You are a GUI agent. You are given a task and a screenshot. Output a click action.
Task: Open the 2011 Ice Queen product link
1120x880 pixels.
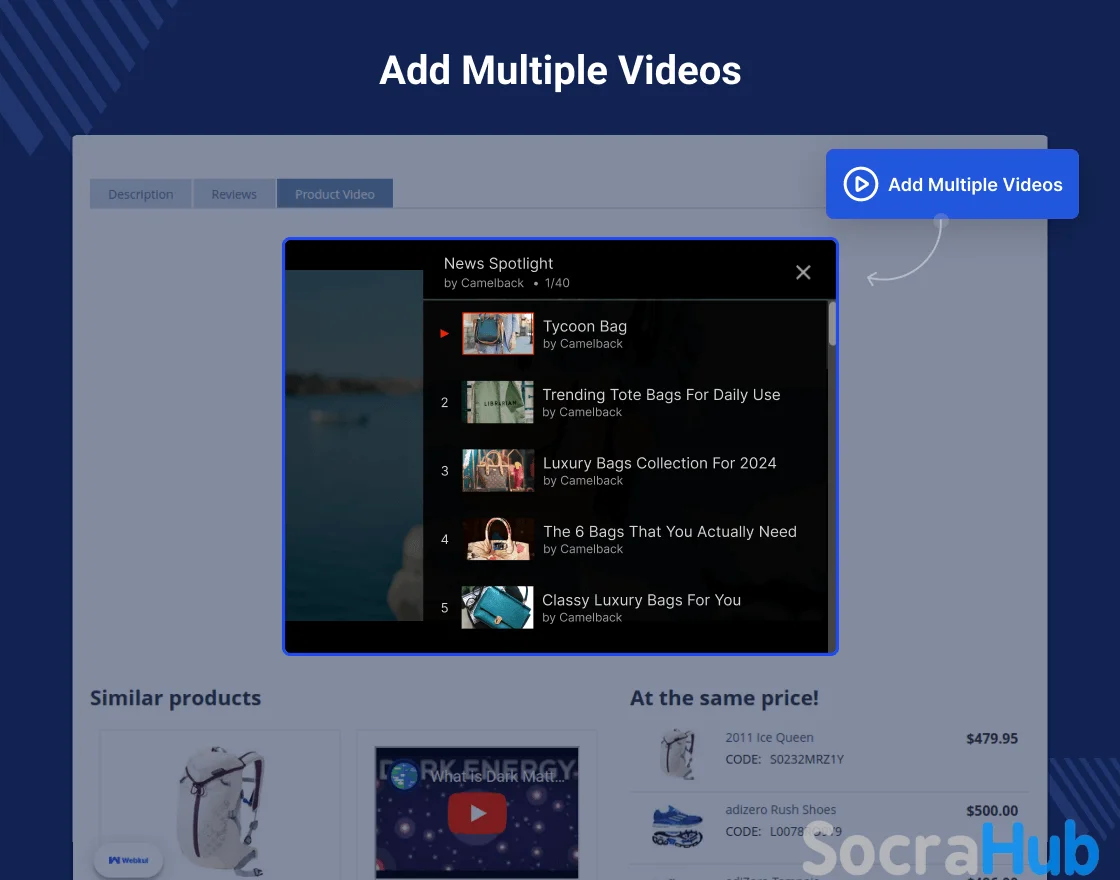769,738
